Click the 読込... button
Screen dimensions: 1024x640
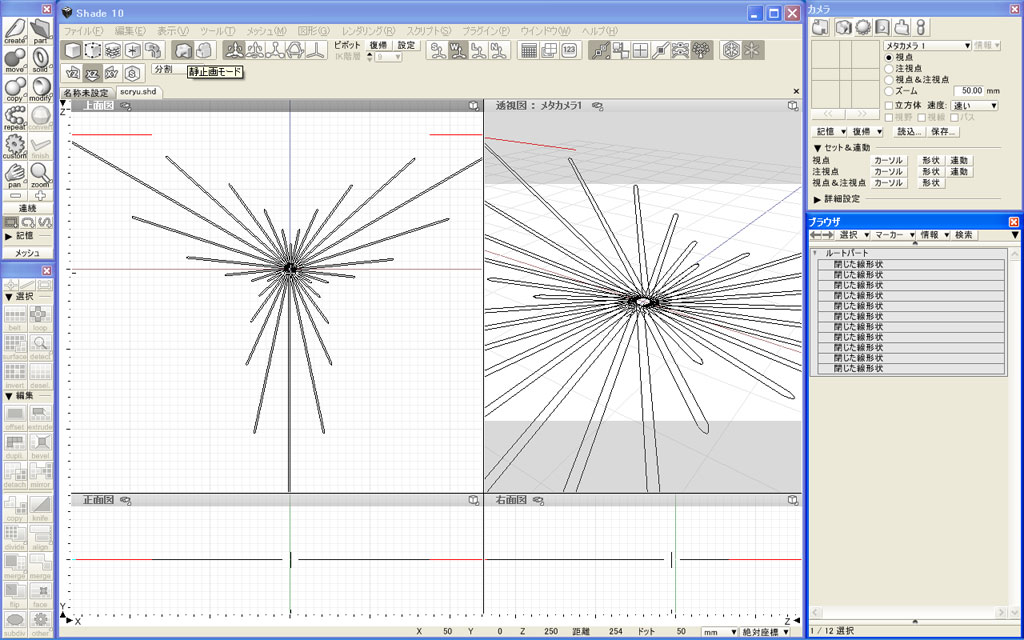(909, 132)
